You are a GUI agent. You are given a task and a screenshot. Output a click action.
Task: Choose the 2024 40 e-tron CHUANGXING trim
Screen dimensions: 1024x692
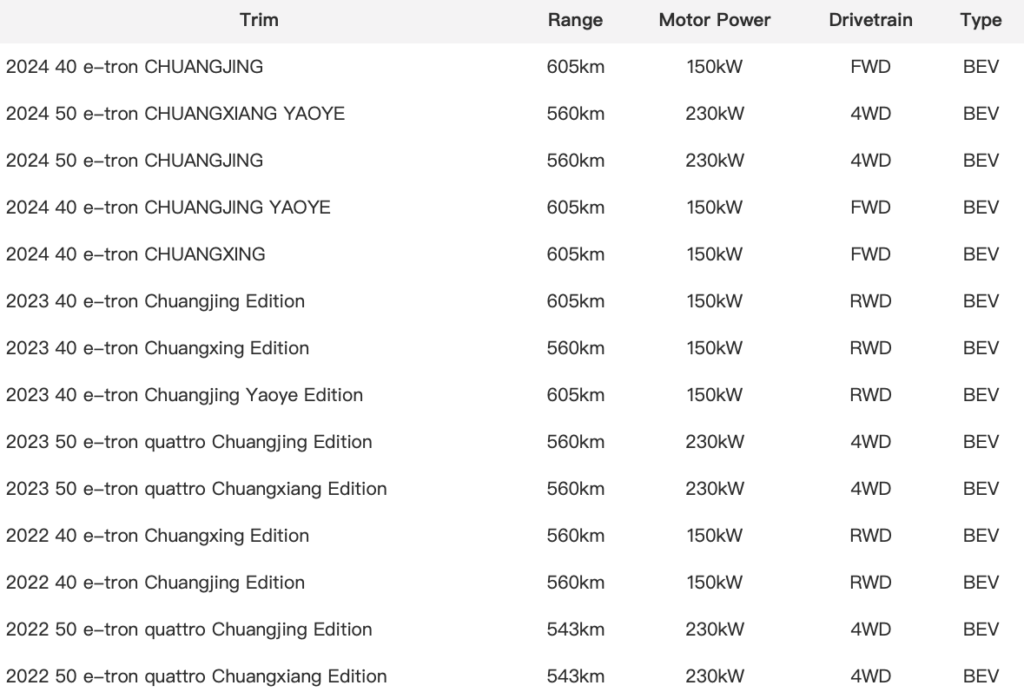[x=136, y=255]
